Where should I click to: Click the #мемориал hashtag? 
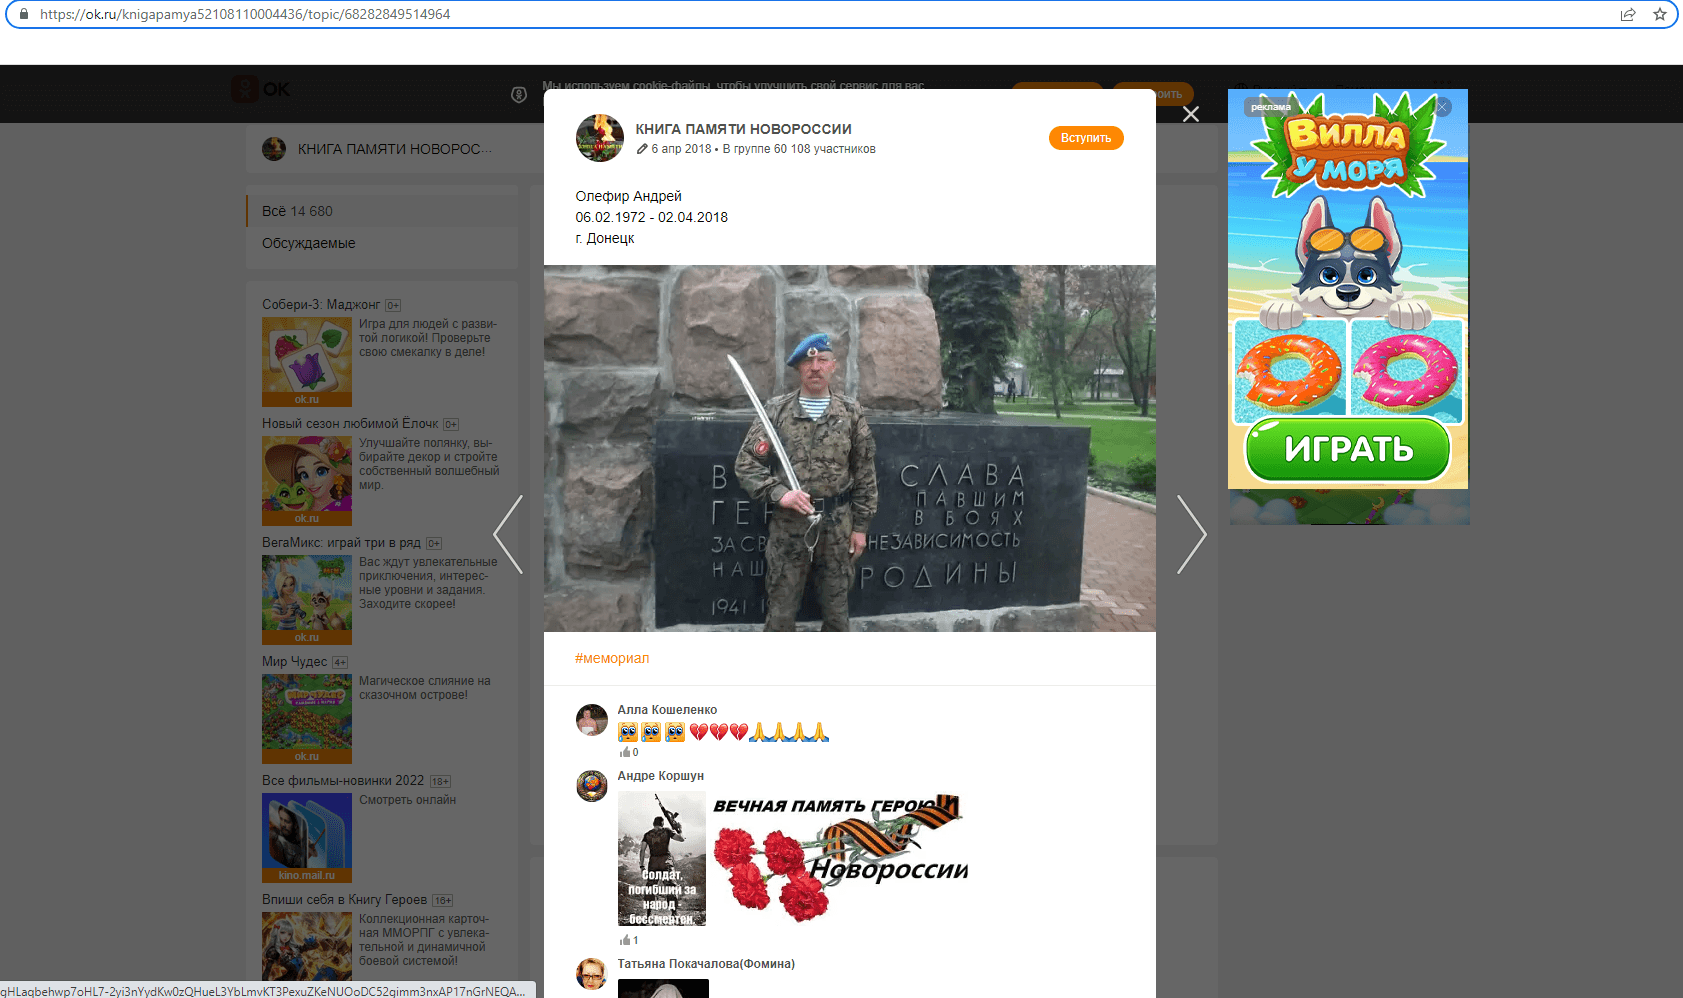[612, 658]
